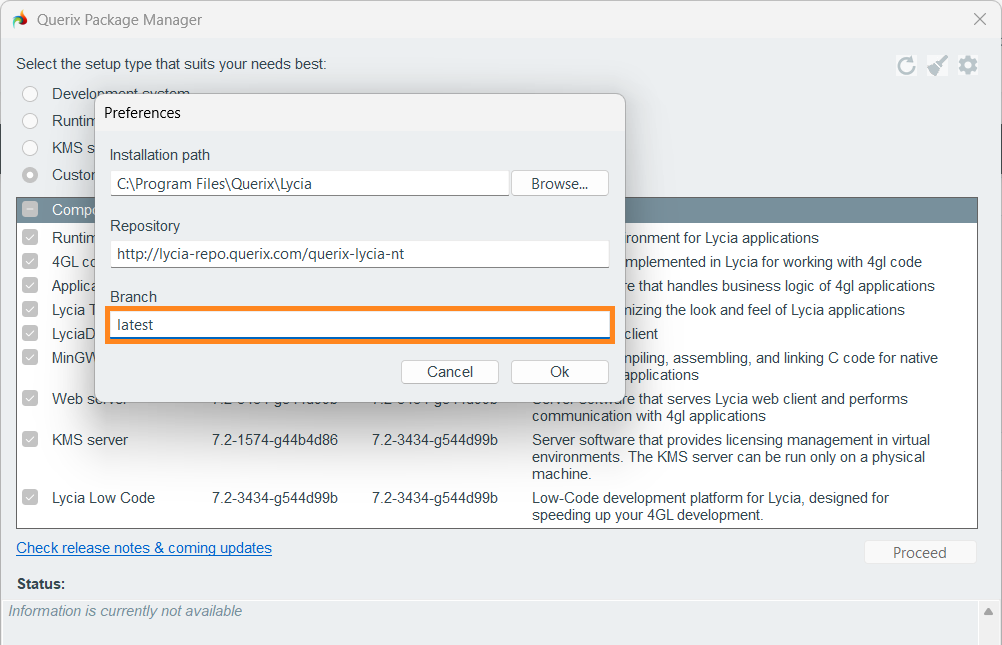The height and width of the screenshot is (645, 1002).
Task: Click into the Installation path field
Action: (x=309, y=184)
